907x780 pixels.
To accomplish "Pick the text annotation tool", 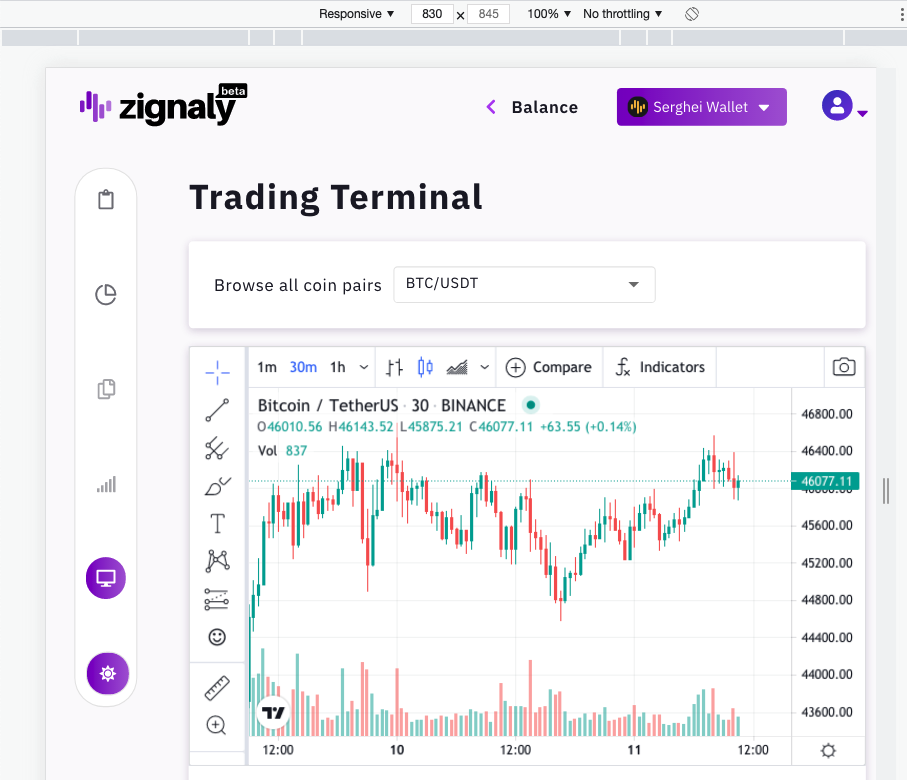I will click(x=218, y=522).
